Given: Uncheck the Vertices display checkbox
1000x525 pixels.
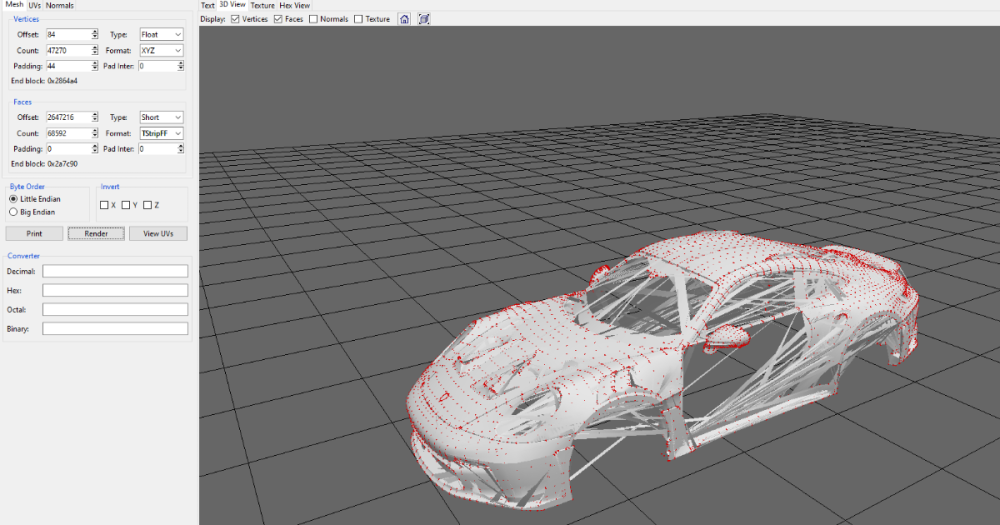Looking at the screenshot, I should pyautogui.click(x=235, y=19).
